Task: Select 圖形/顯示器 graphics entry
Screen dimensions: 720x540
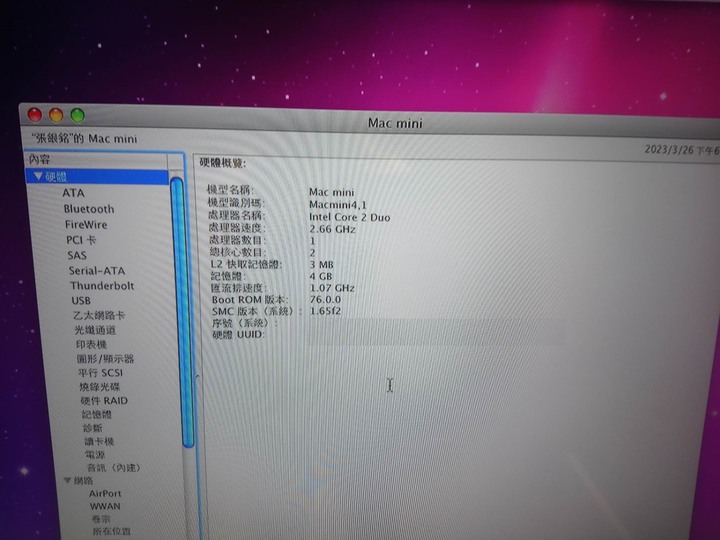Action: click(x=105, y=359)
